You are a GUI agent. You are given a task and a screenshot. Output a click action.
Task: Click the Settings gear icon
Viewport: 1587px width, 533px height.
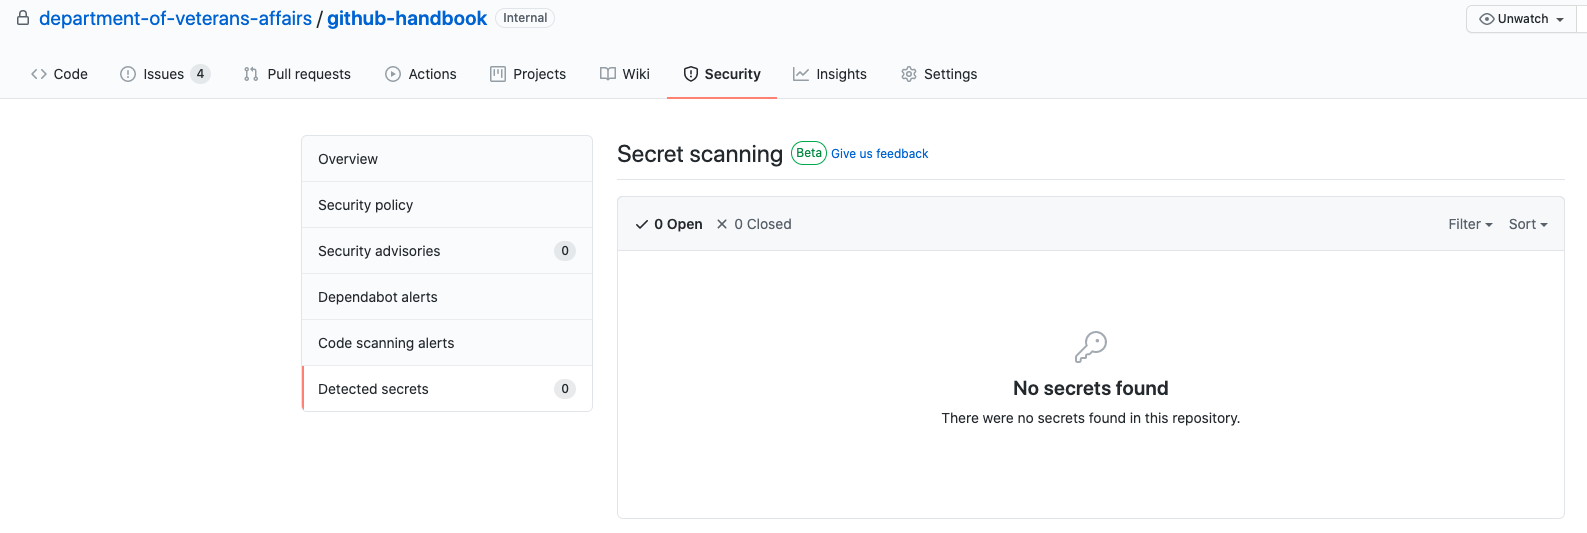(x=909, y=74)
